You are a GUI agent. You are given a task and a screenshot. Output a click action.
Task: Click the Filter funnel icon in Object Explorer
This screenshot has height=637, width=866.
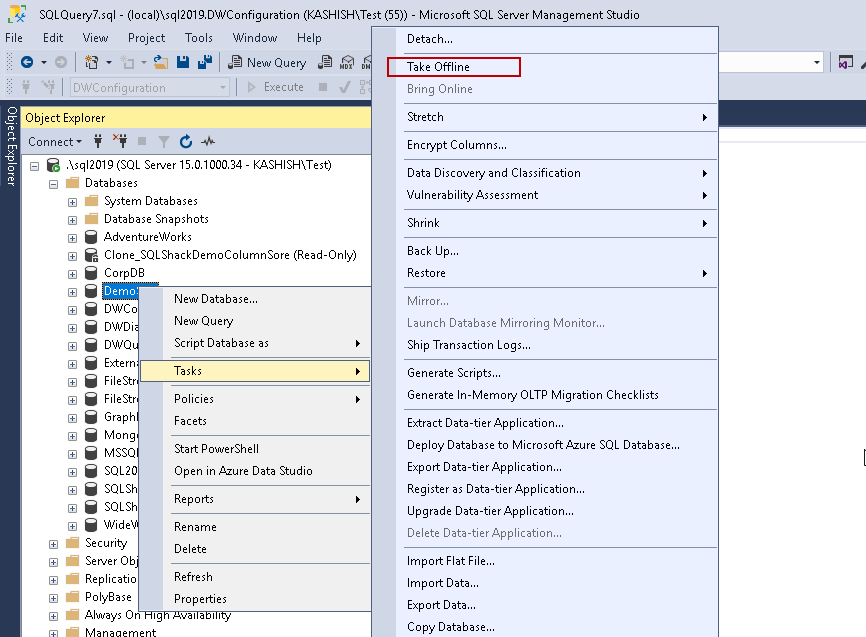163,142
